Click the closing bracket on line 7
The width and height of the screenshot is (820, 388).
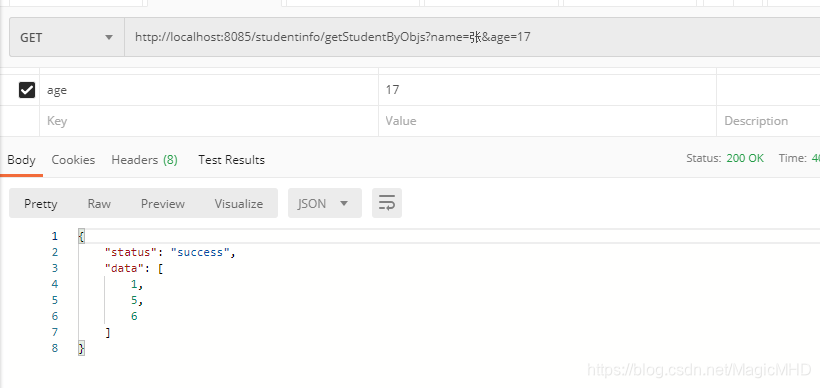click(x=108, y=332)
